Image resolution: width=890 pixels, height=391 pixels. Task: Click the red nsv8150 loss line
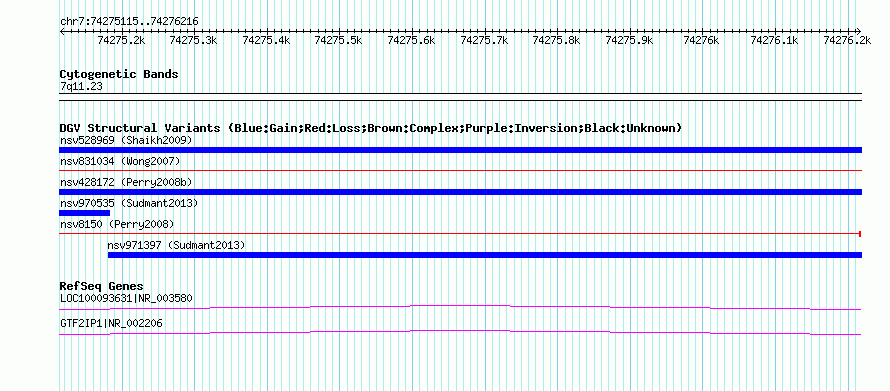click(460, 234)
